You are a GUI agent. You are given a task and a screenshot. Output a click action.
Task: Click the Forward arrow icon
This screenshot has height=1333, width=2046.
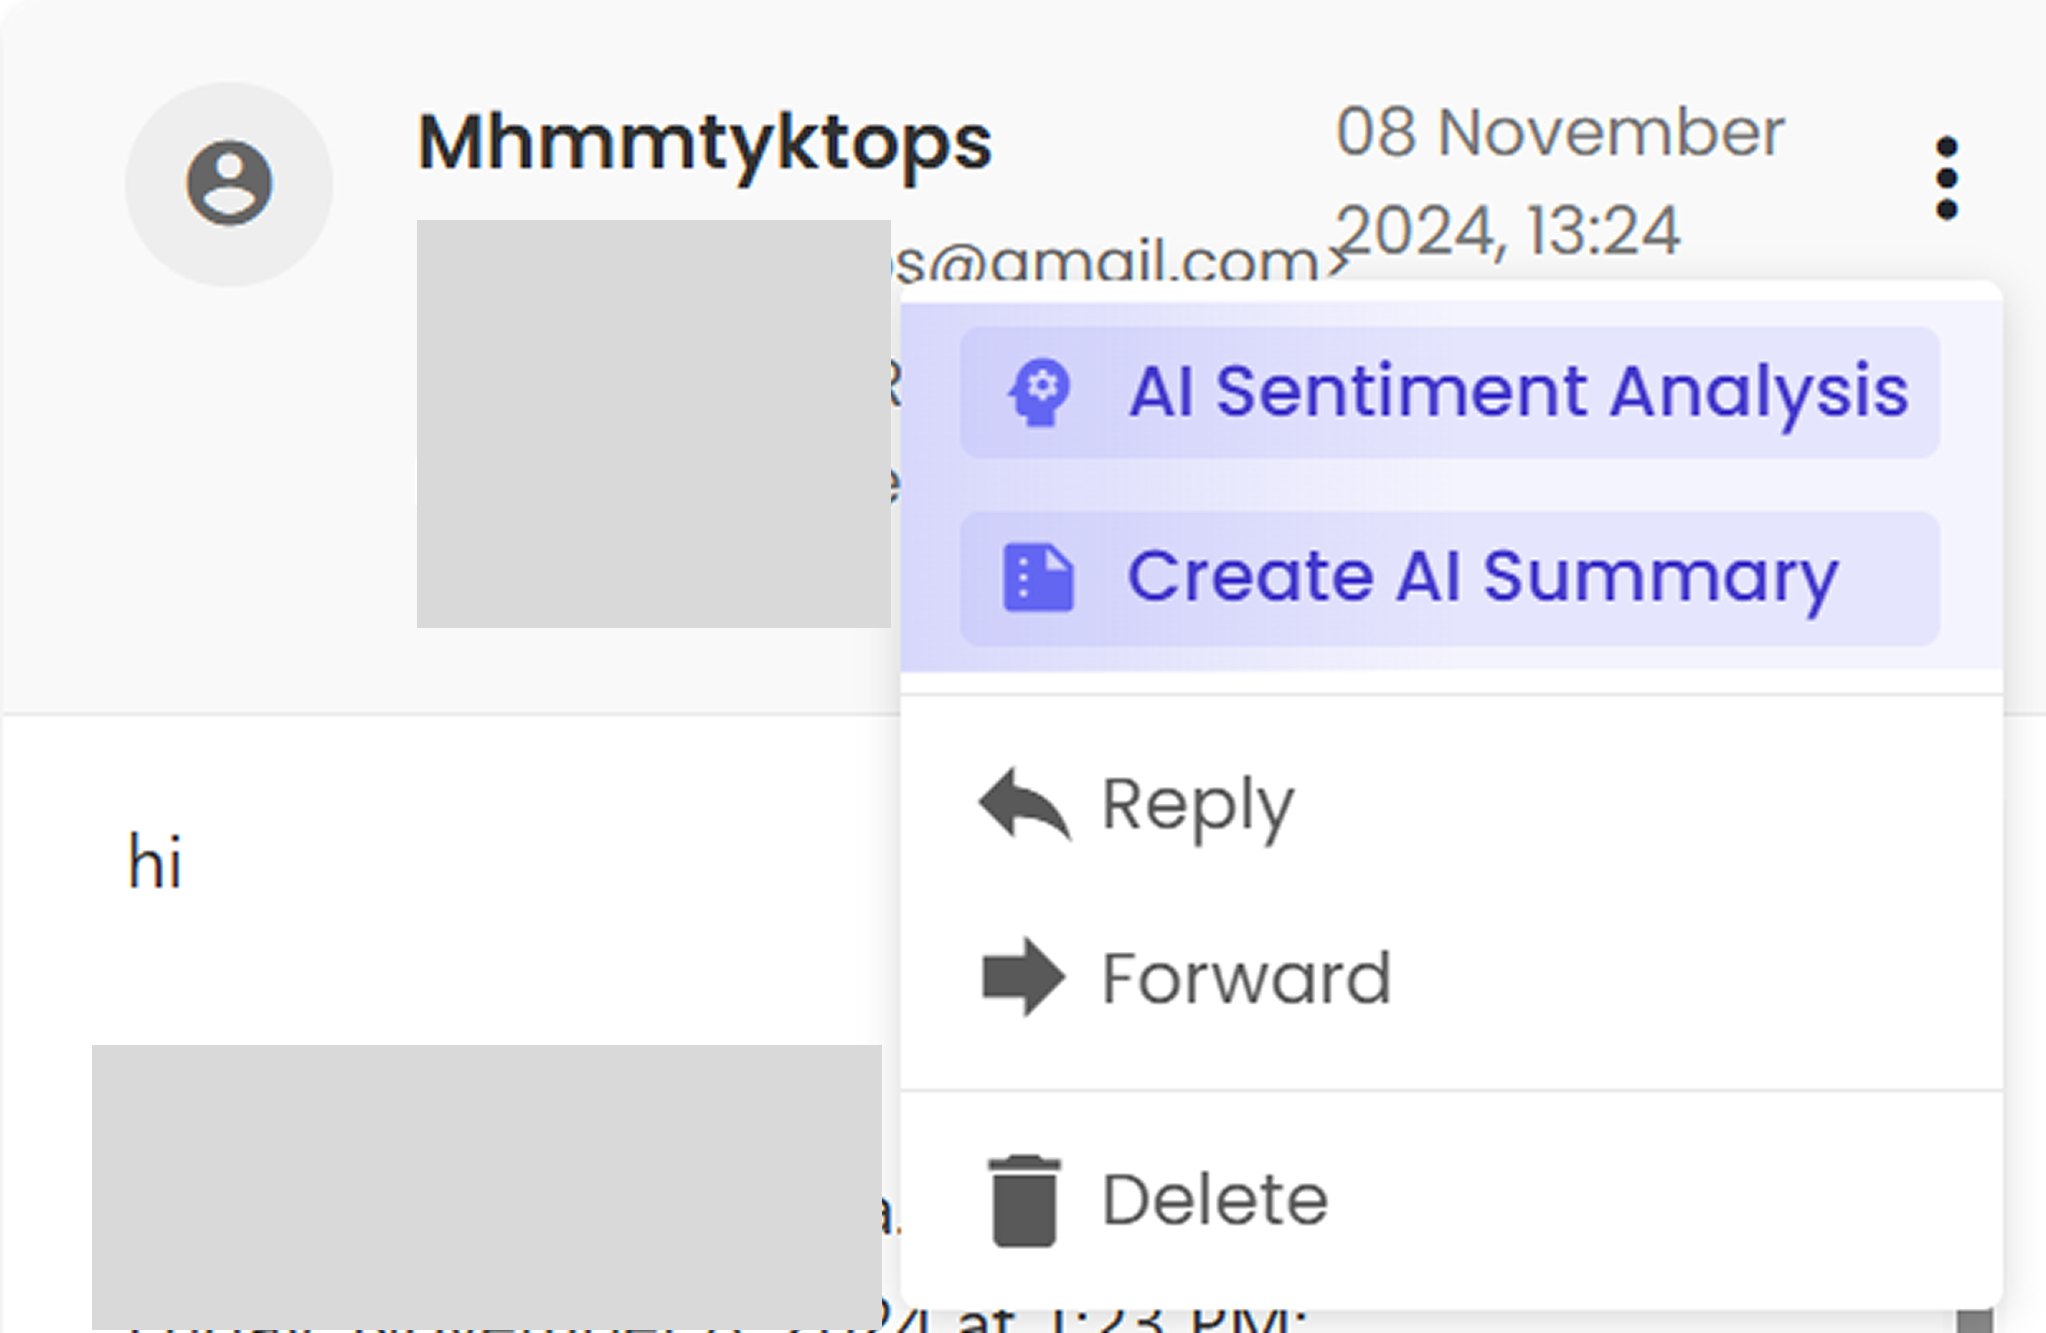pyautogui.click(x=1024, y=977)
